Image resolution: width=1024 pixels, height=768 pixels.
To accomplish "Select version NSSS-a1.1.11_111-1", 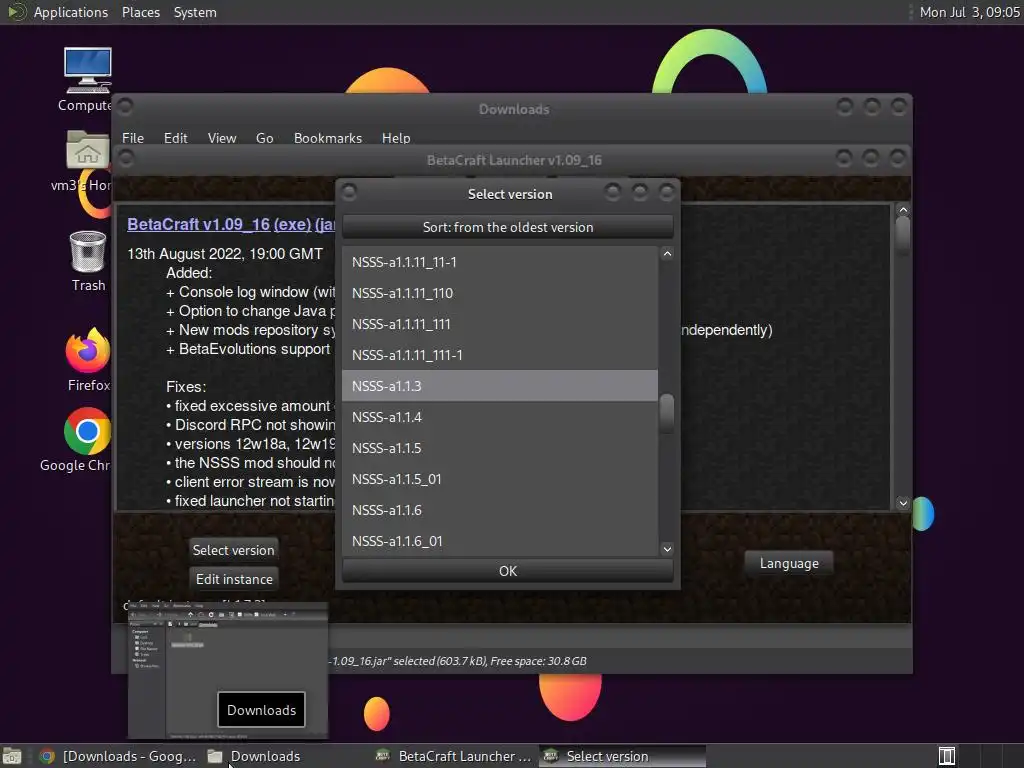I will [500, 355].
